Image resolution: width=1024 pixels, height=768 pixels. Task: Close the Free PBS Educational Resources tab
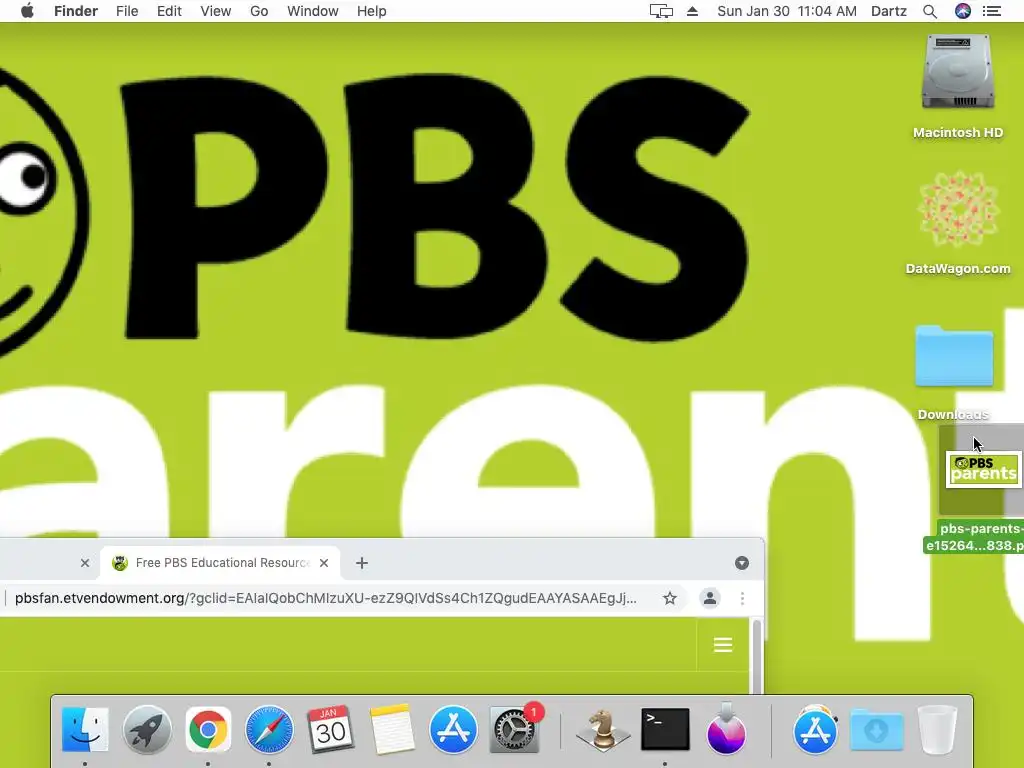click(324, 563)
